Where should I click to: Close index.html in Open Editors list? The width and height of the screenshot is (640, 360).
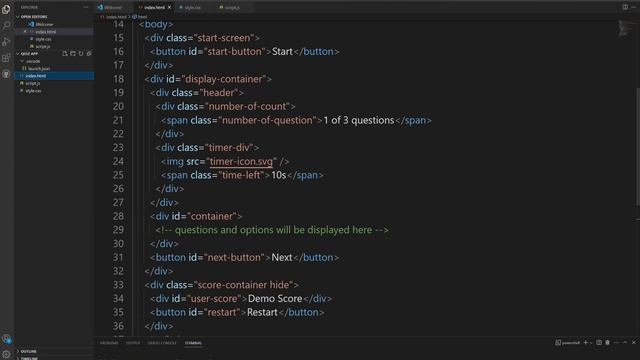pos(25,31)
